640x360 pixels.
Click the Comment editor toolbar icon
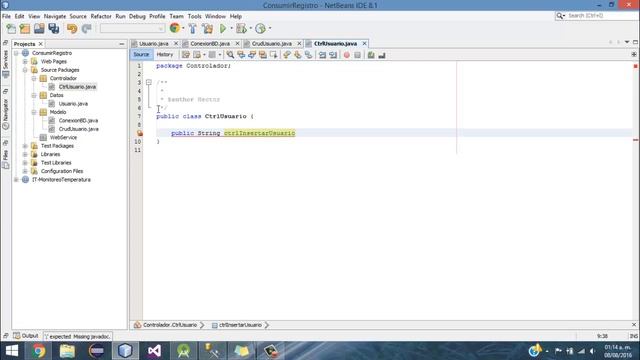(x=371, y=55)
